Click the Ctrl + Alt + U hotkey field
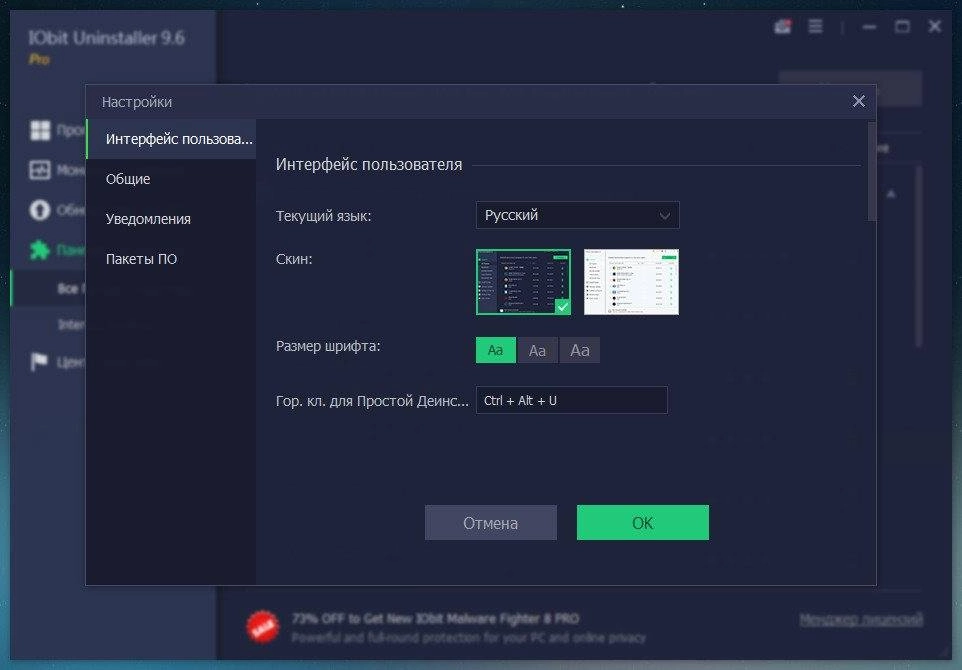The height and width of the screenshot is (670, 962). pyautogui.click(x=572, y=401)
